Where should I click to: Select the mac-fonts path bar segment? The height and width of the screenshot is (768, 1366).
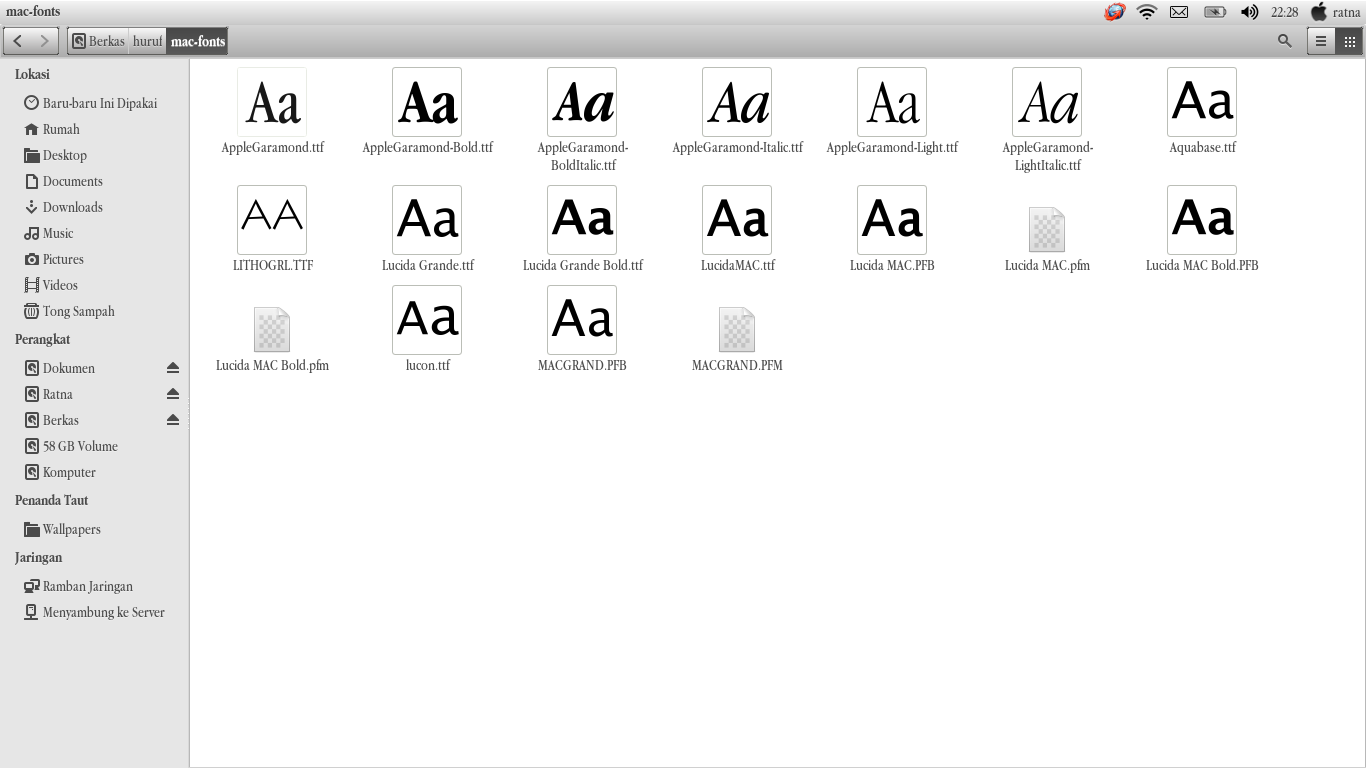point(198,41)
